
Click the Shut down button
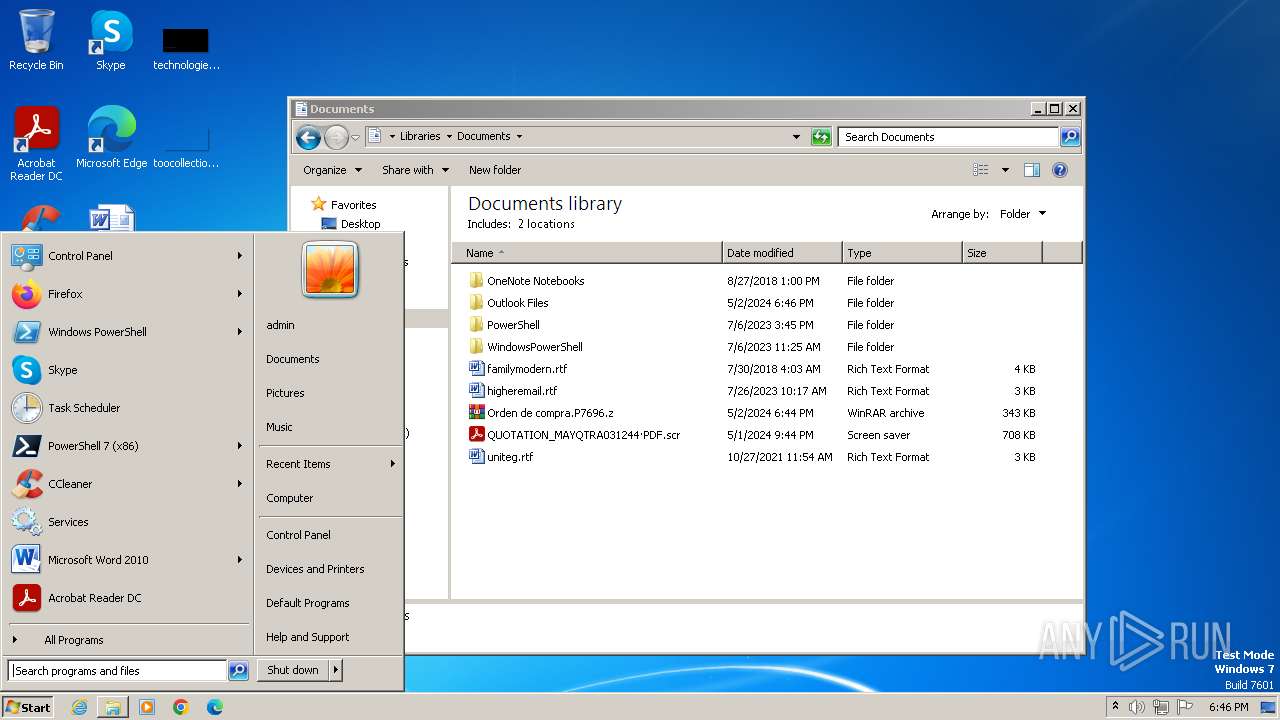(293, 670)
